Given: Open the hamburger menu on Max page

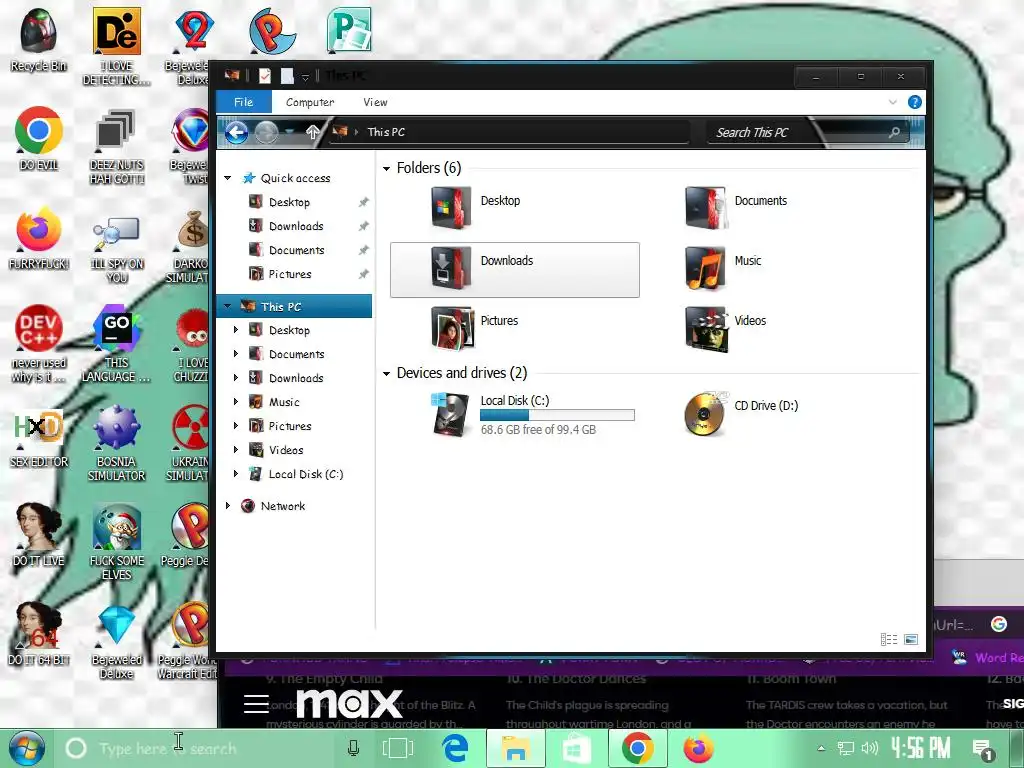Looking at the screenshot, I should [256, 703].
